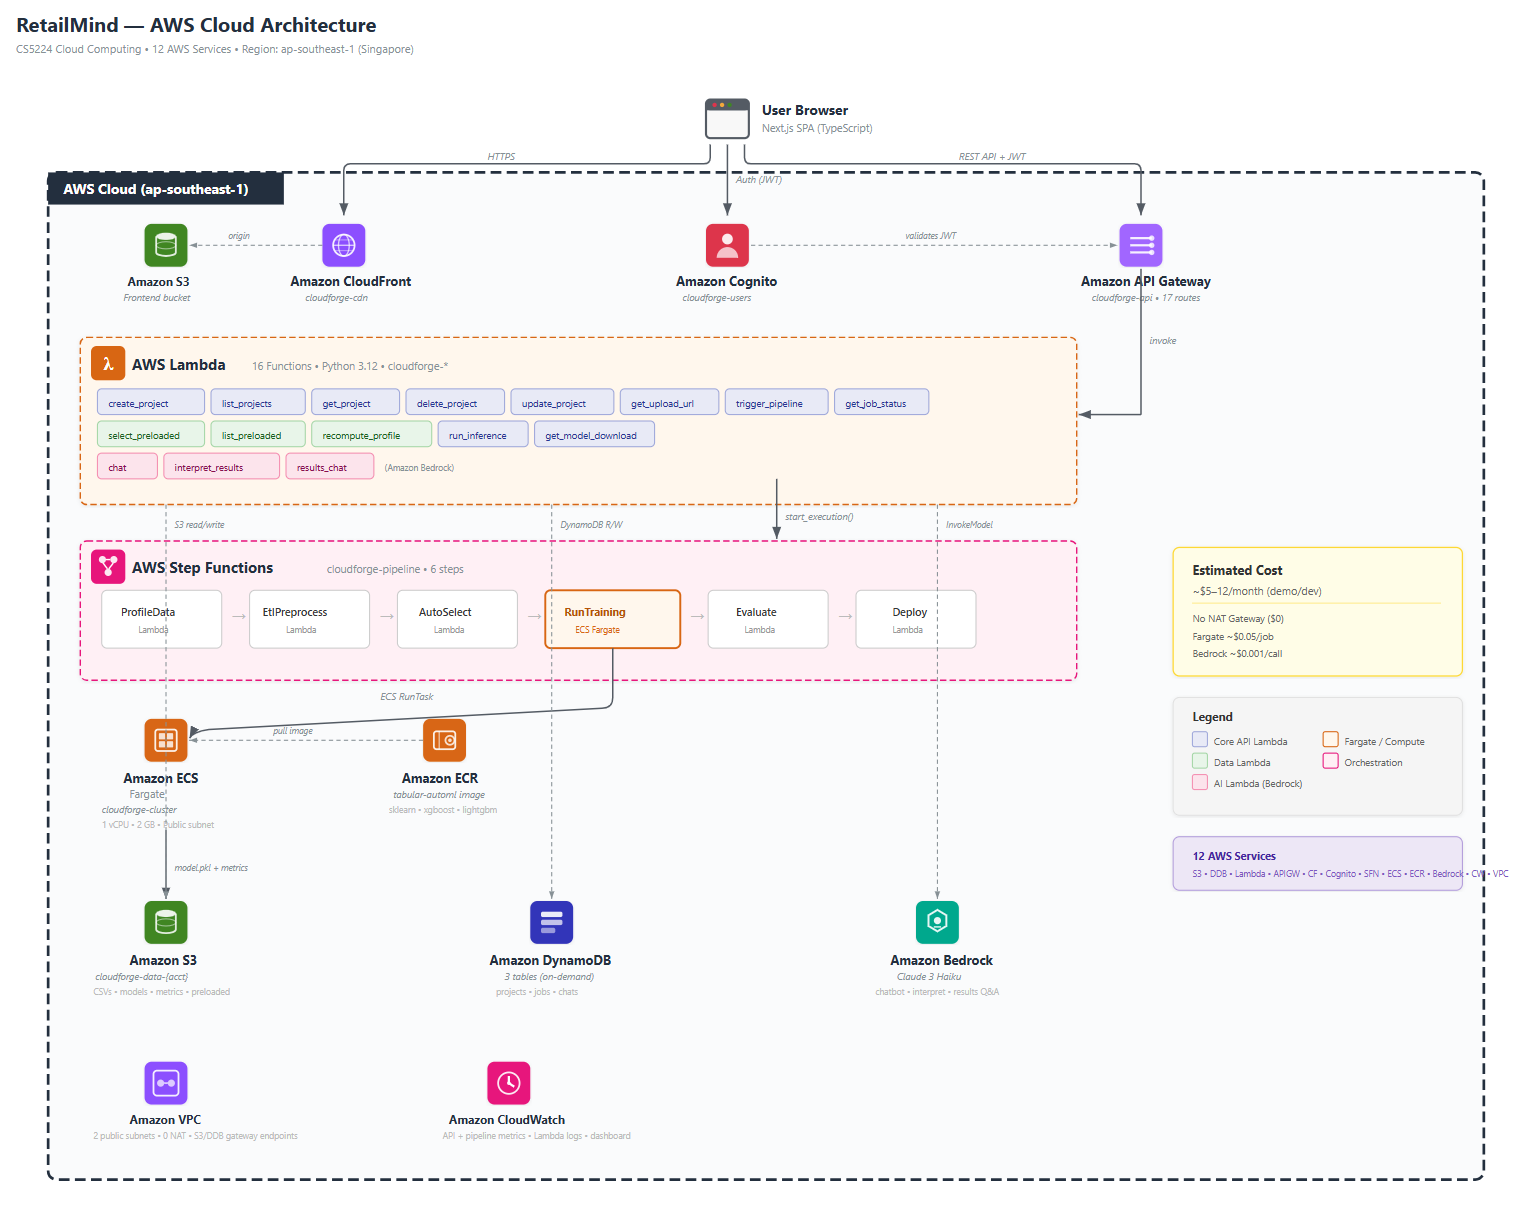The height and width of the screenshot is (1209, 1532).
Task: Select the delete_project function chip
Action: click(455, 402)
